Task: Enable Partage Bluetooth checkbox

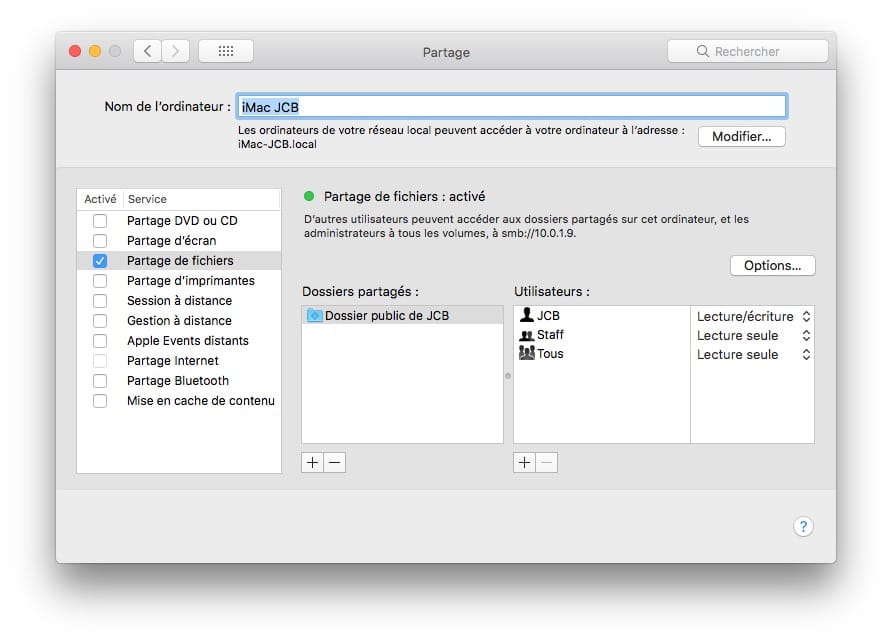Action: coord(100,381)
